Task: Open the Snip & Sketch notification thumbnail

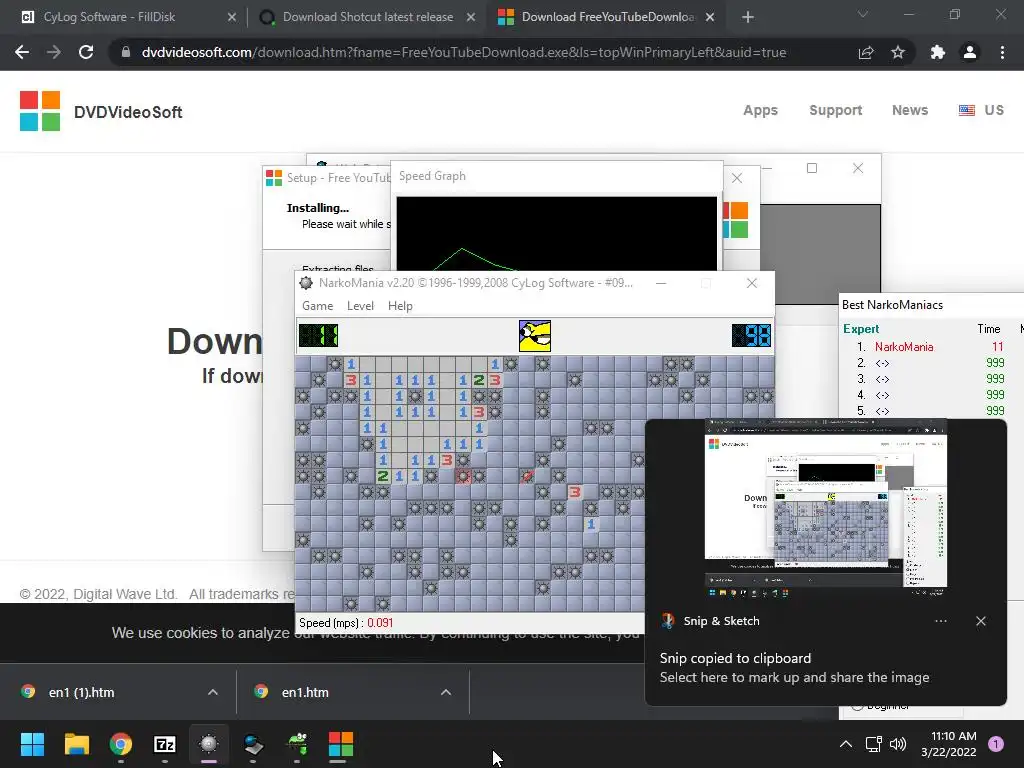Action: tap(826, 508)
